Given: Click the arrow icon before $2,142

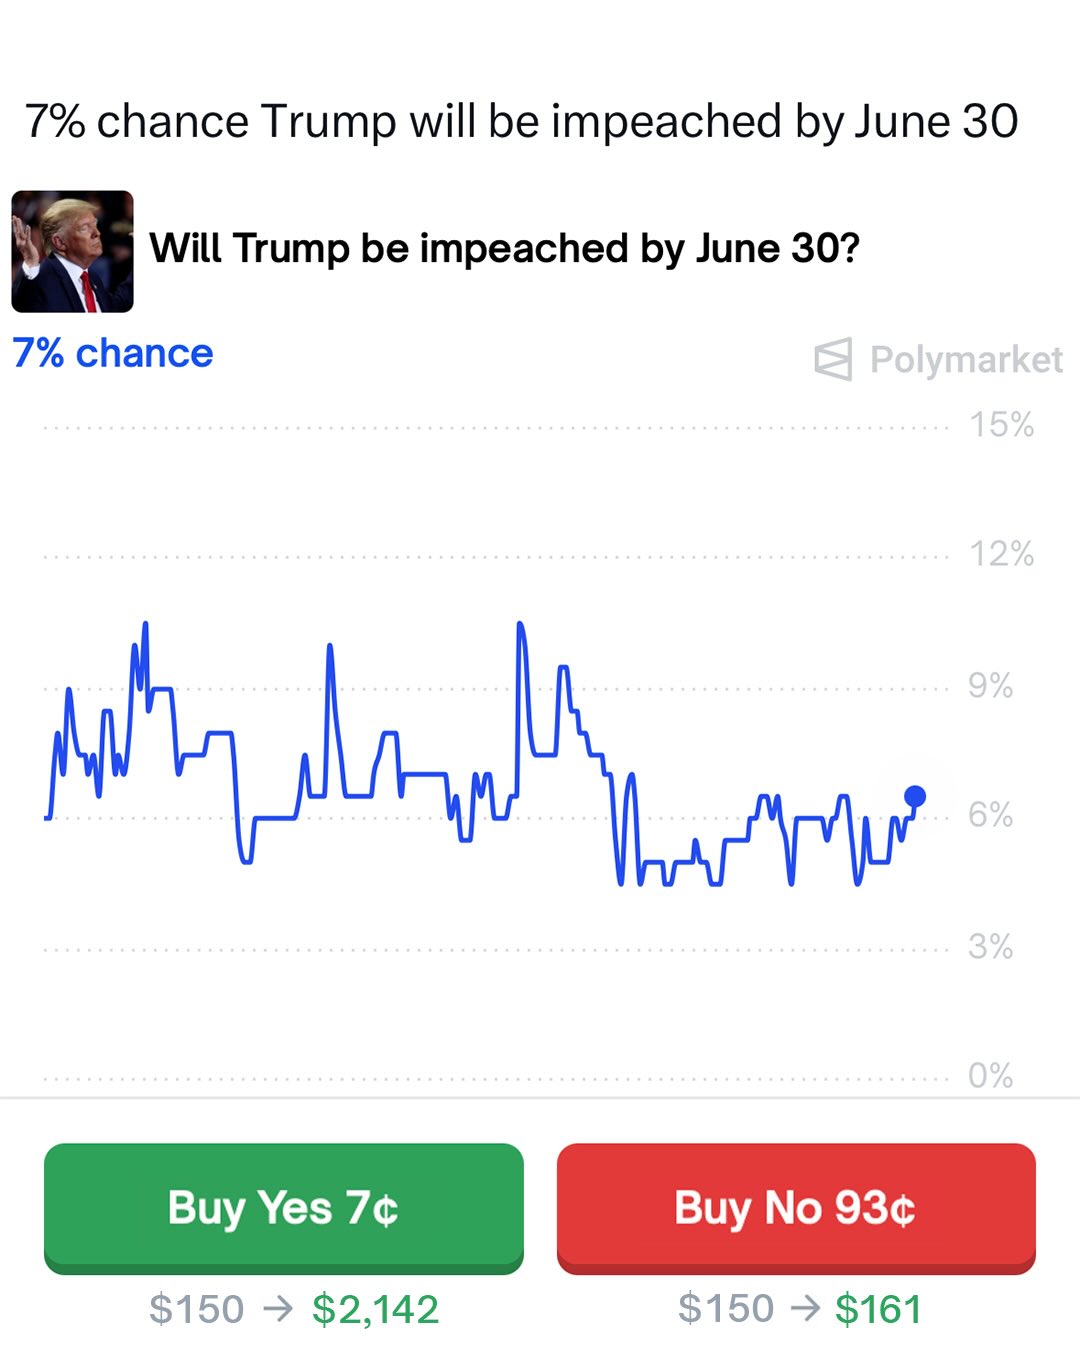Looking at the screenshot, I should [x=278, y=1309].
